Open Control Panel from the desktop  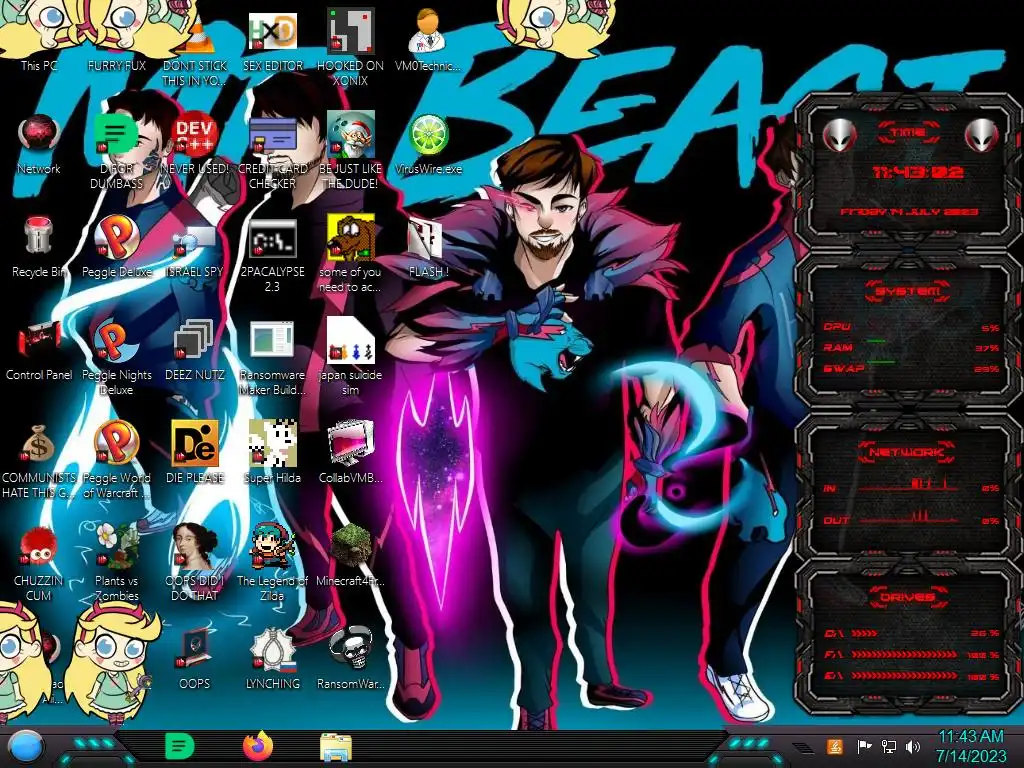(39, 350)
